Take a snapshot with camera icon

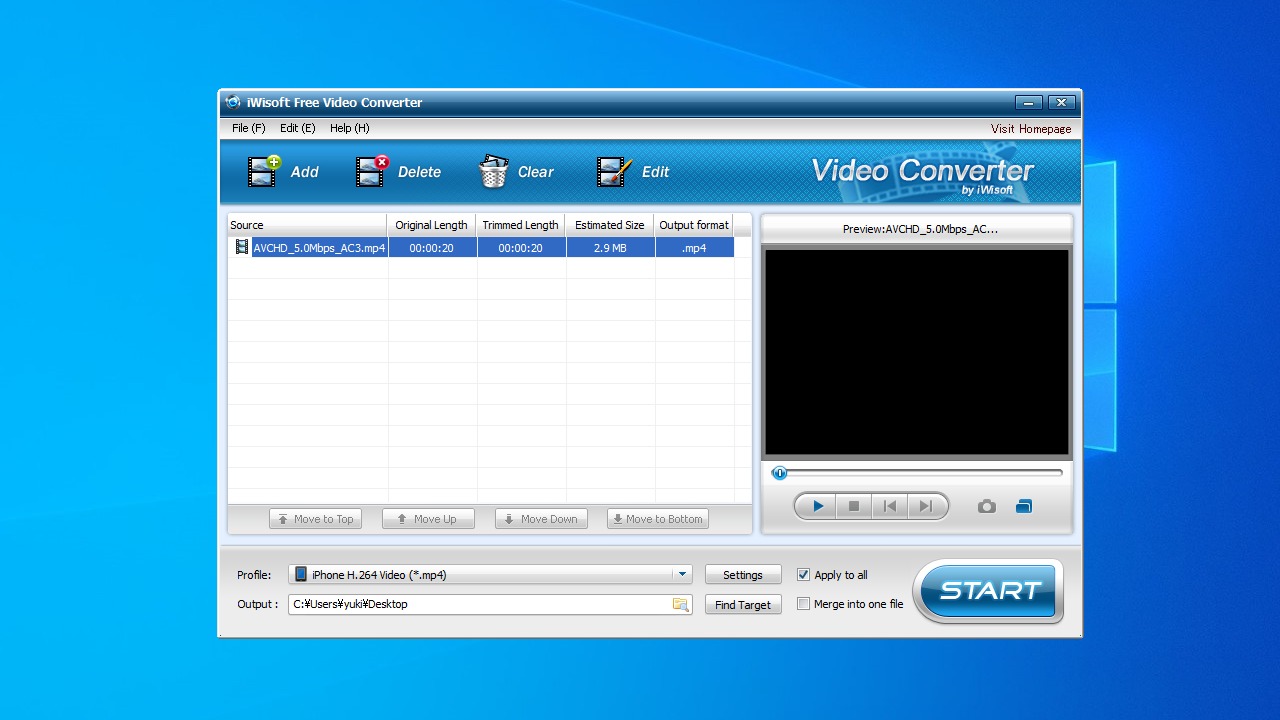(x=987, y=507)
